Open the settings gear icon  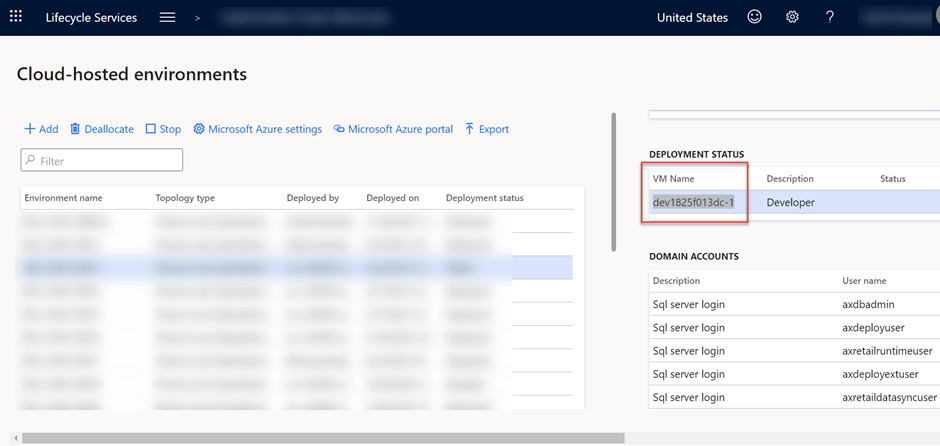pos(792,17)
